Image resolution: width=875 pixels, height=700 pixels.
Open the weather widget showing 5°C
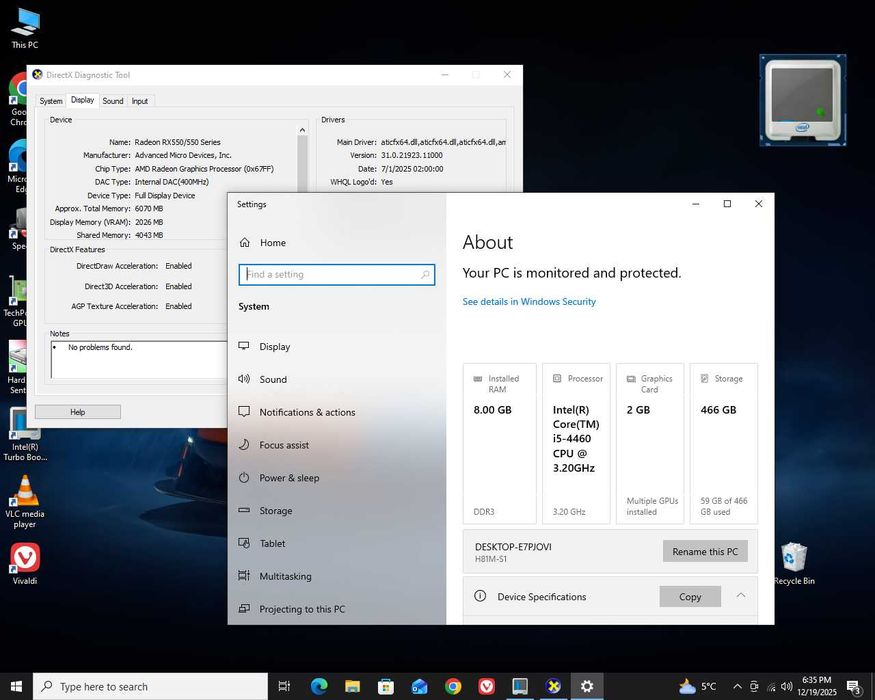pos(698,686)
